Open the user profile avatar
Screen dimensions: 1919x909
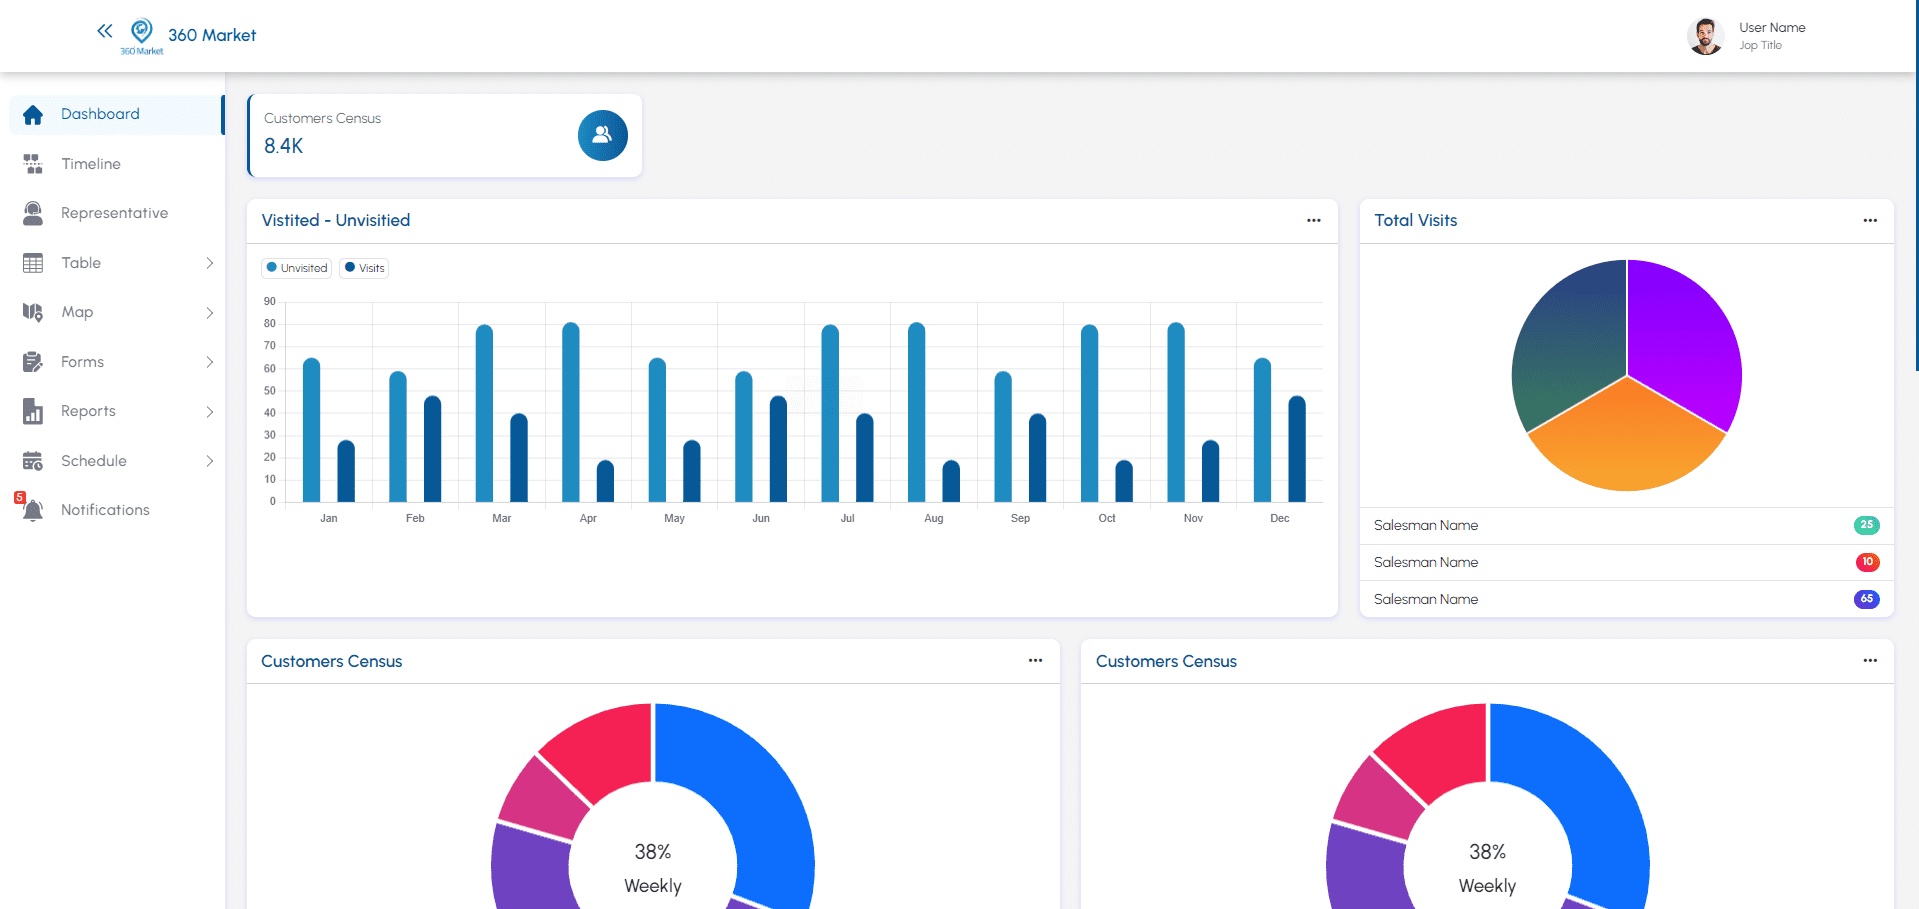1705,36
